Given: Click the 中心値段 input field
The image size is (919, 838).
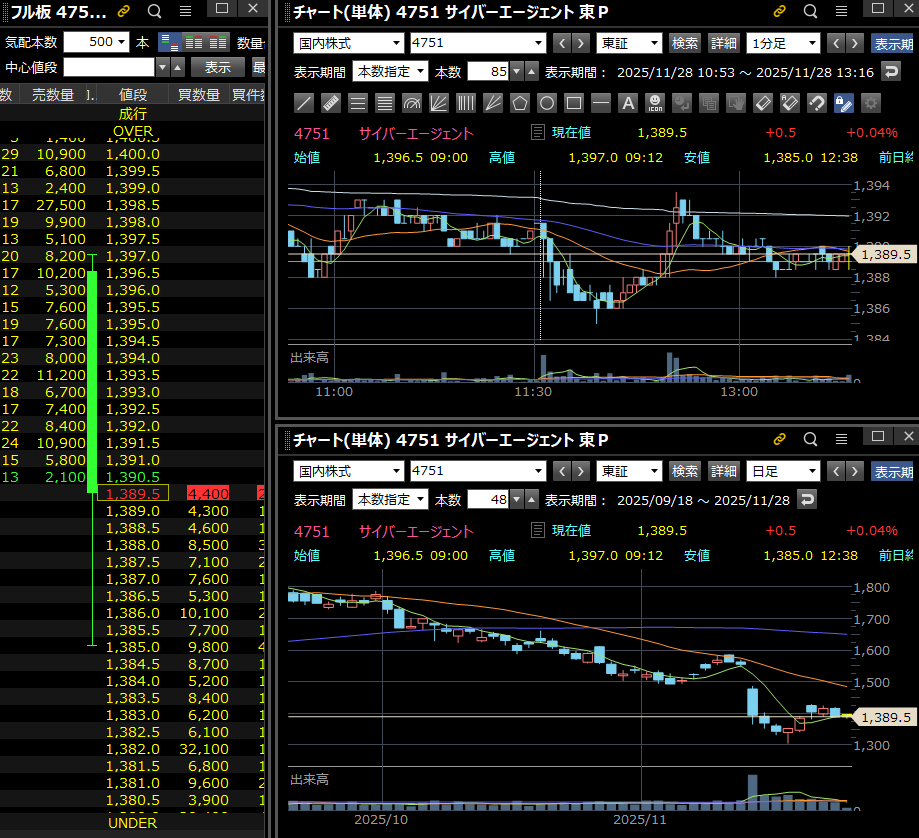Looking at the screenshot, I should point(110,67).
